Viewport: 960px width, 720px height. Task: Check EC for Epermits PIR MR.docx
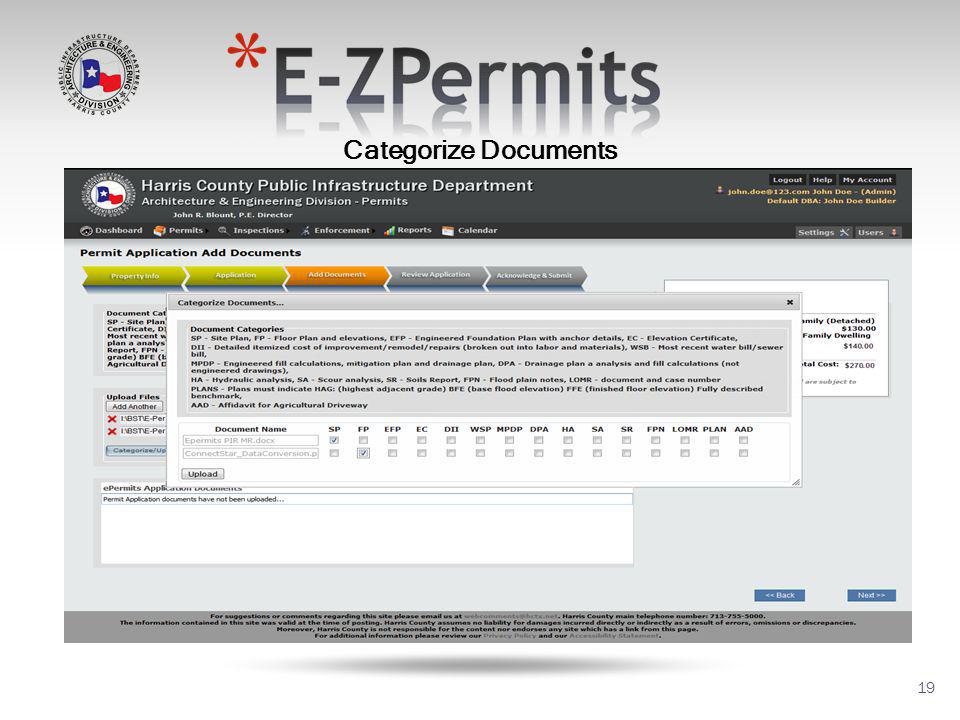[x=422, y=440]
